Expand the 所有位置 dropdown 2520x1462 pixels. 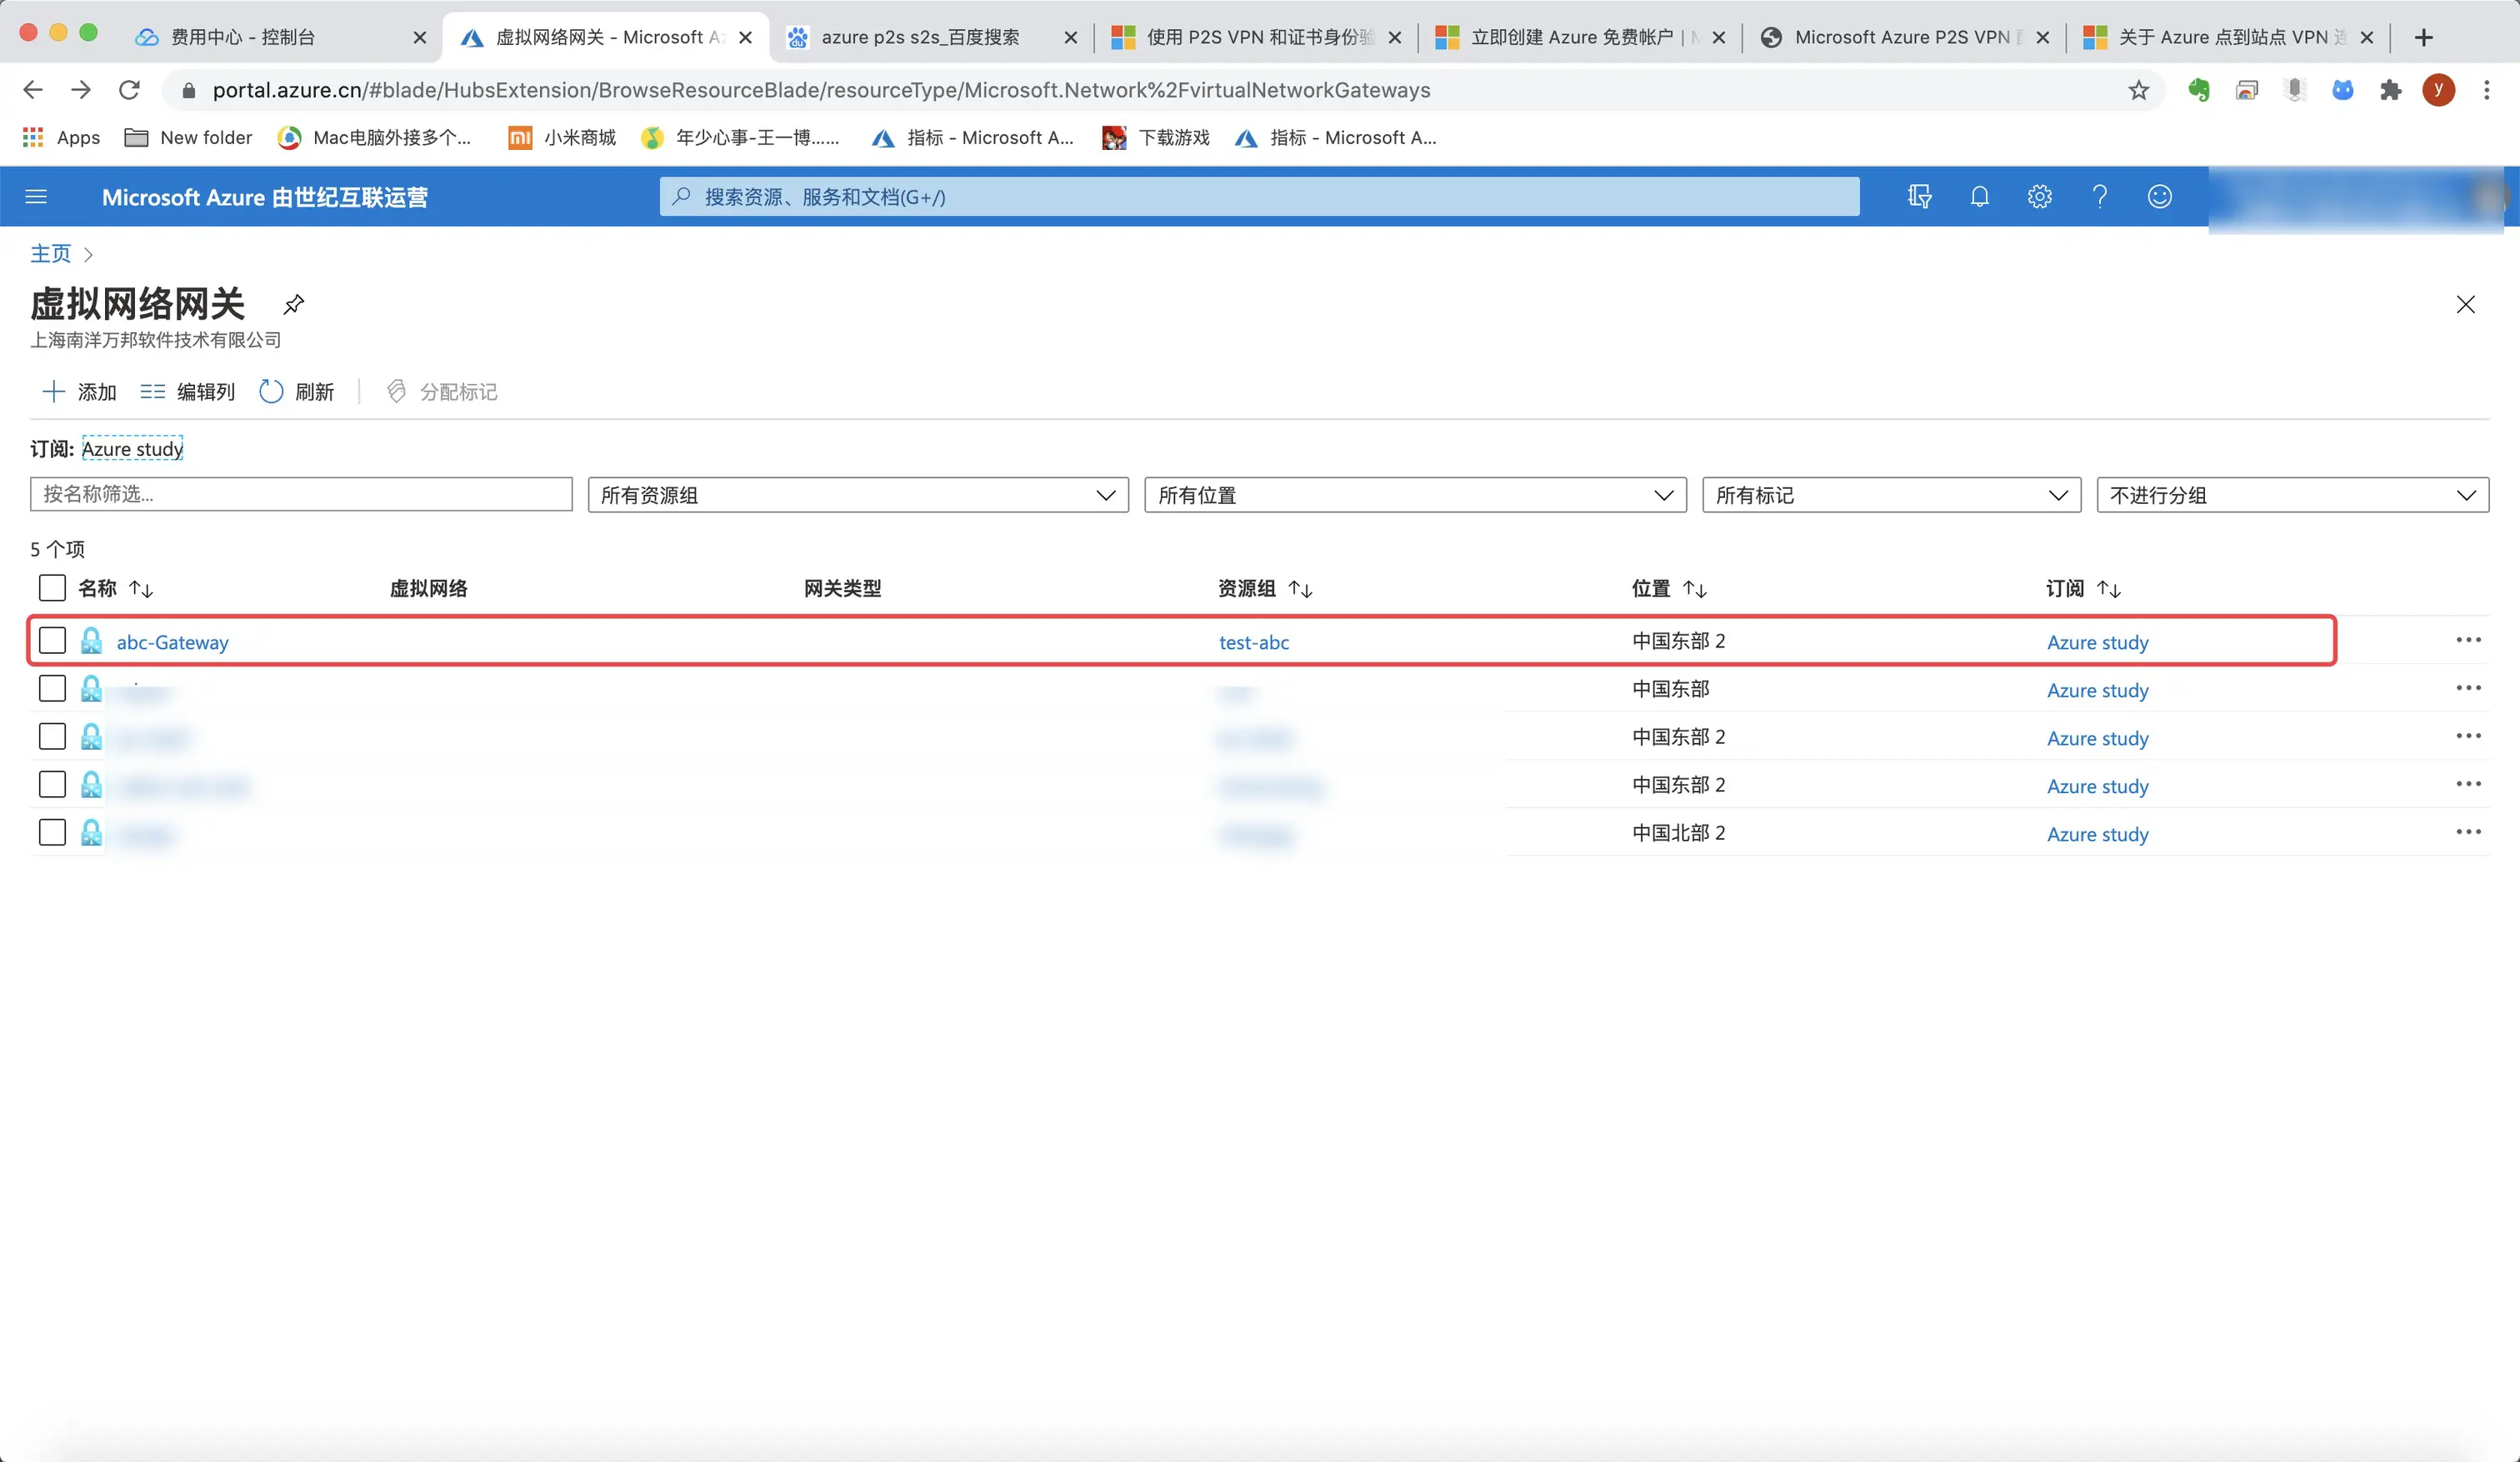(x=1414, y=495)
